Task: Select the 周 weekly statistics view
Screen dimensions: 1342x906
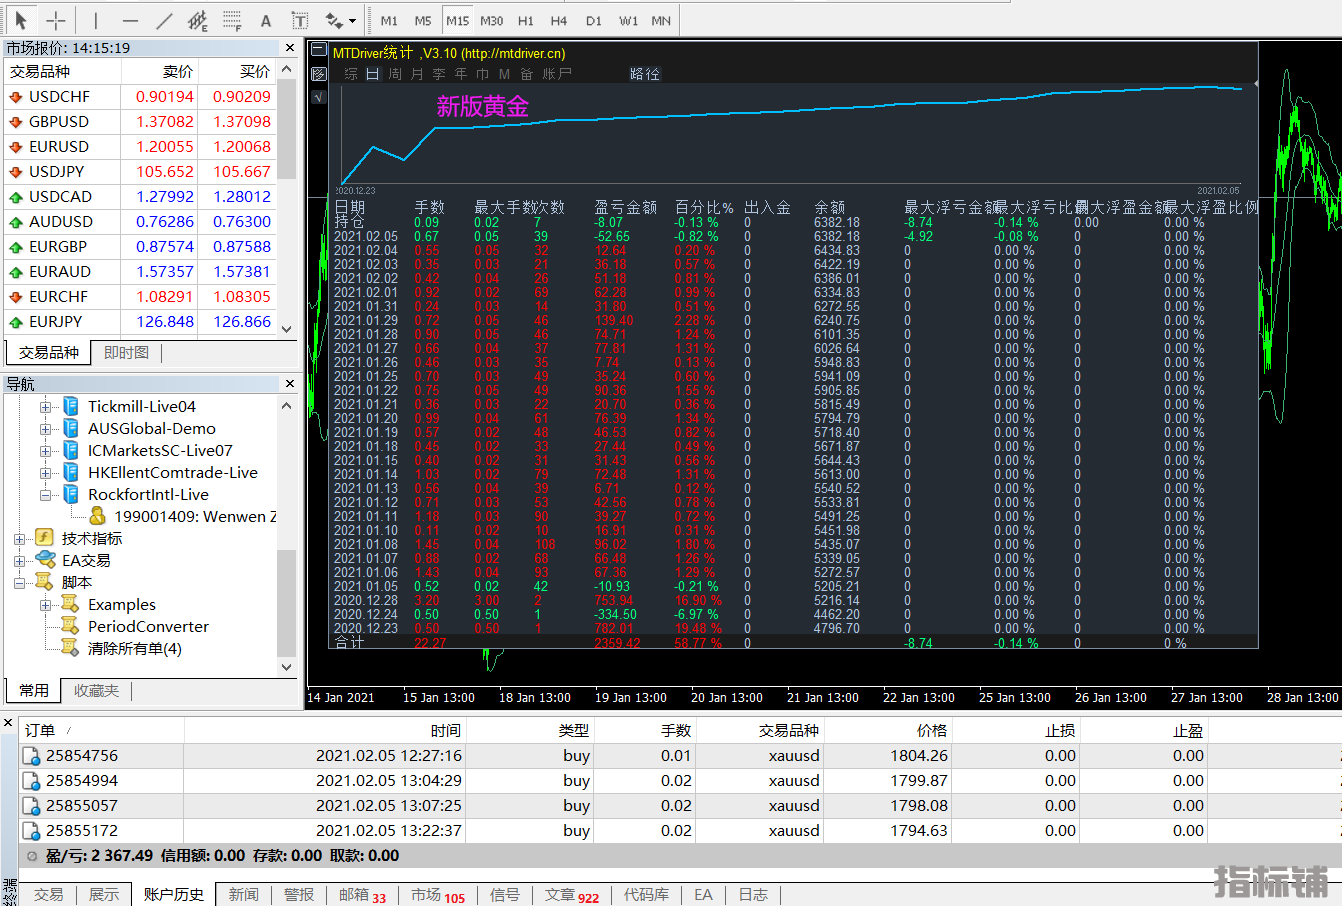Action: click(395, 74)
